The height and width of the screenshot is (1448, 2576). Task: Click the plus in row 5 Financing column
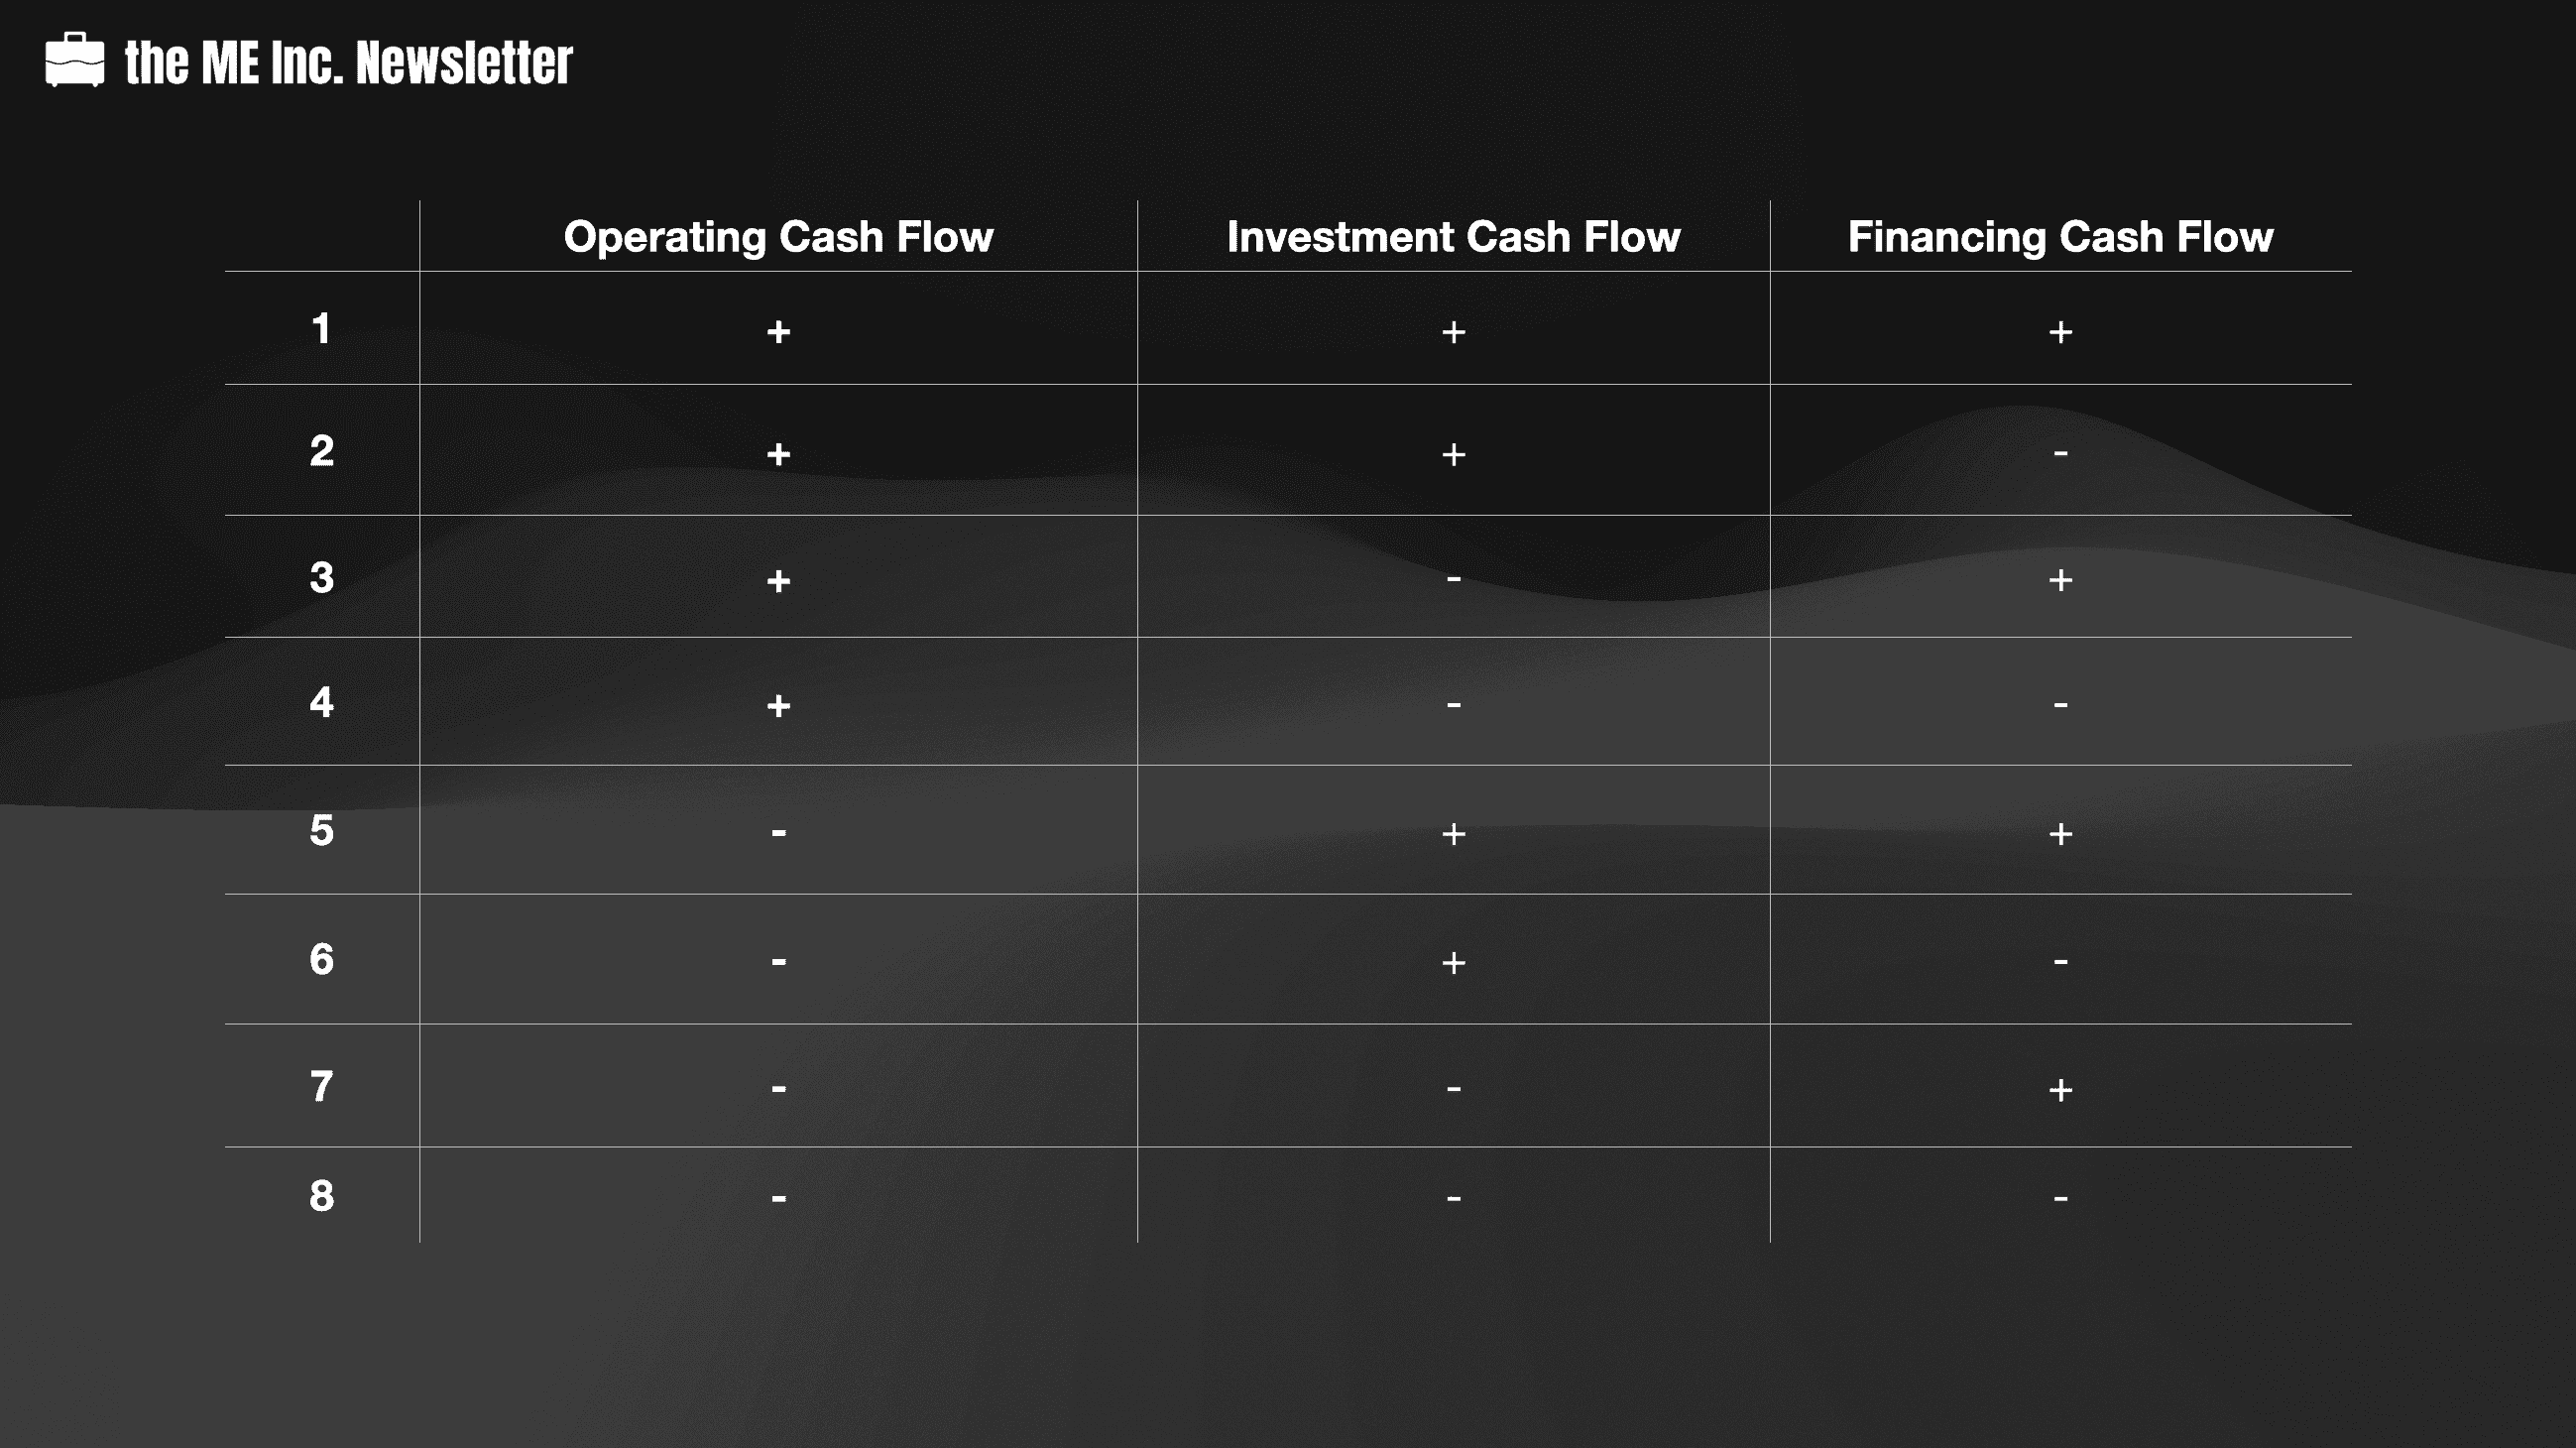click(x=2060, y=833)
